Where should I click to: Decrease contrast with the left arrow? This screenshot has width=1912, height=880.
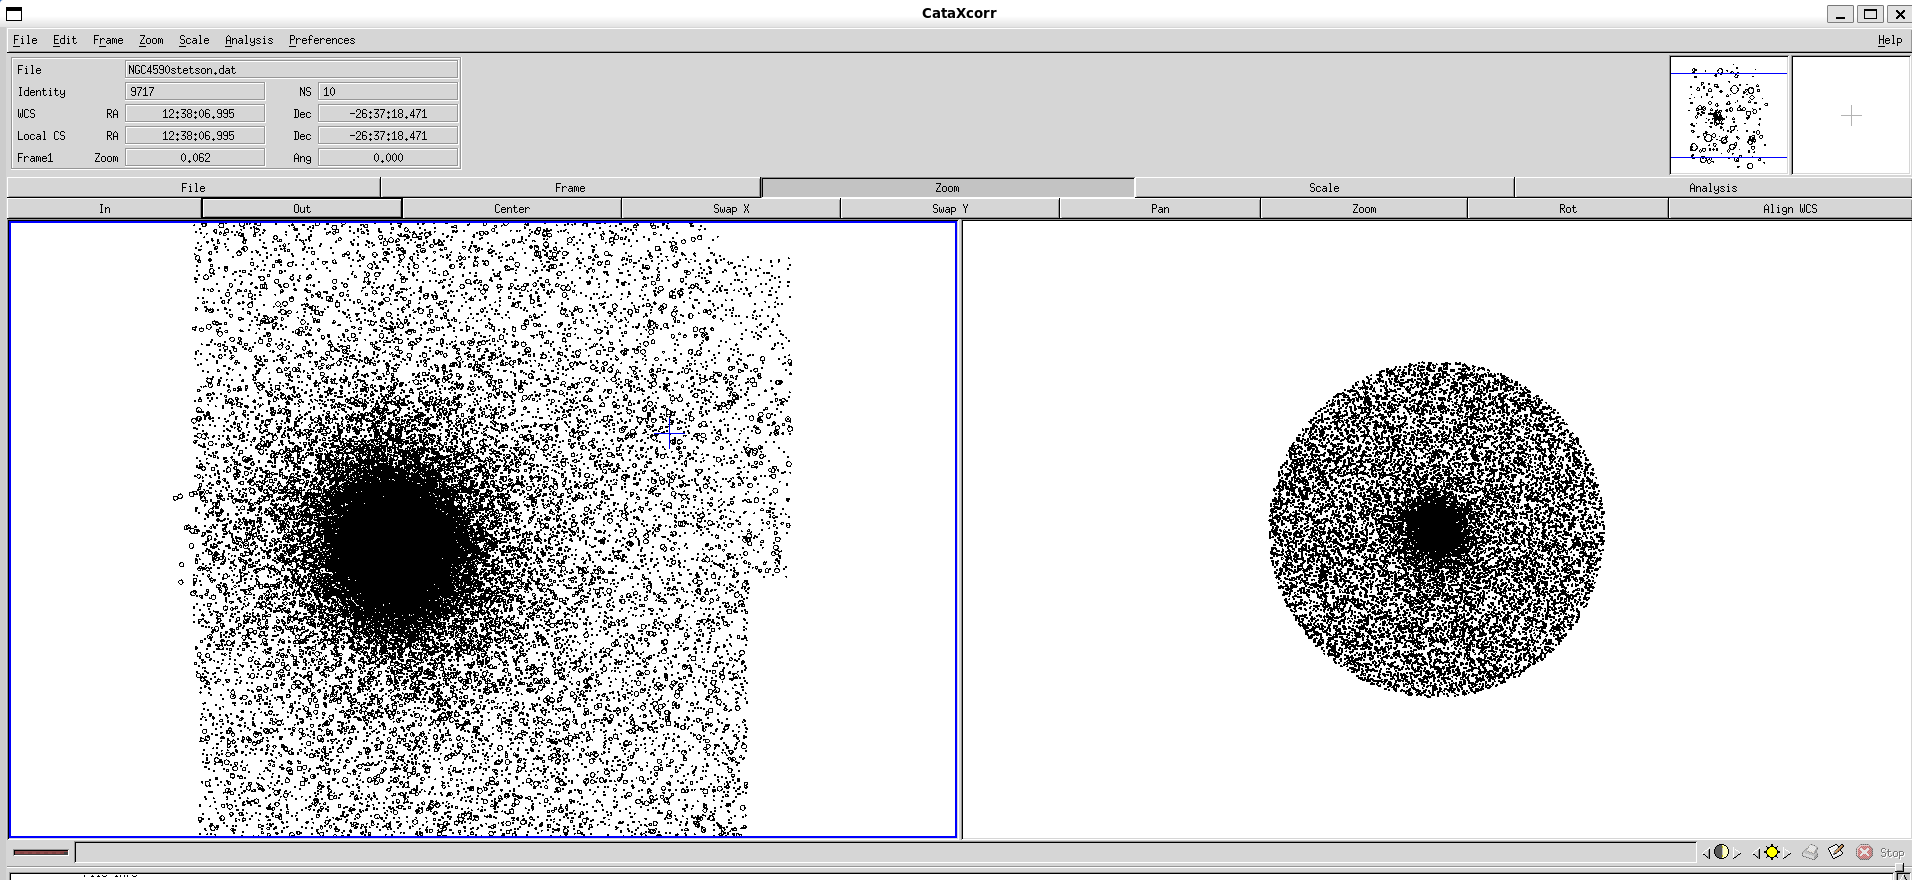[x=1706, y=853]
